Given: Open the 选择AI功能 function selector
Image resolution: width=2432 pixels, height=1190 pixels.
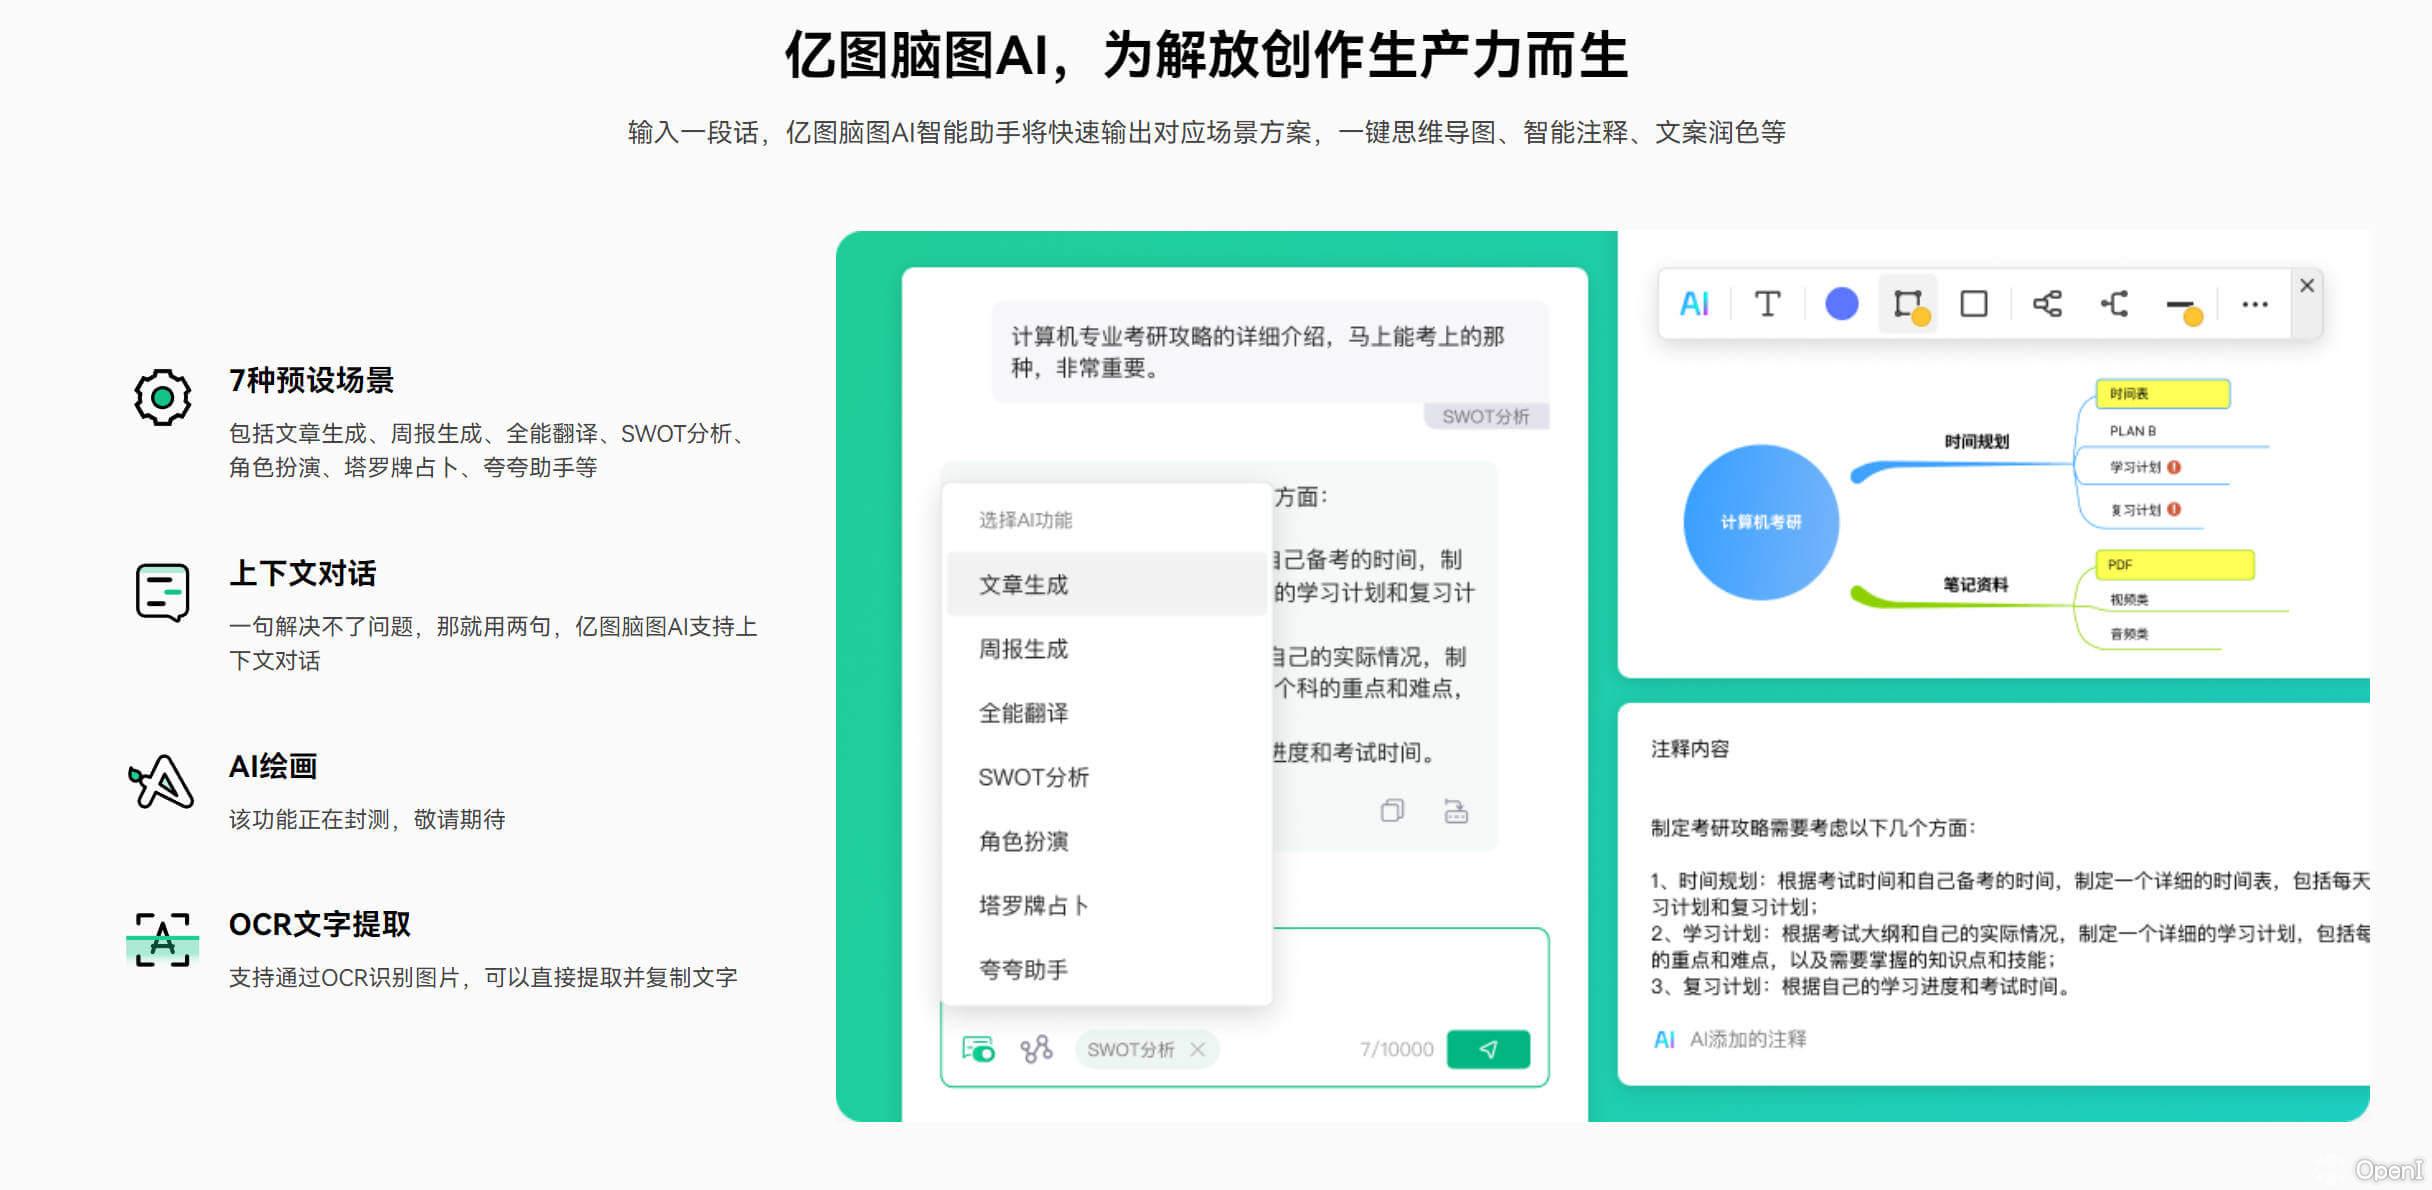Looking at the screenshot, I should coord(1026,518).
